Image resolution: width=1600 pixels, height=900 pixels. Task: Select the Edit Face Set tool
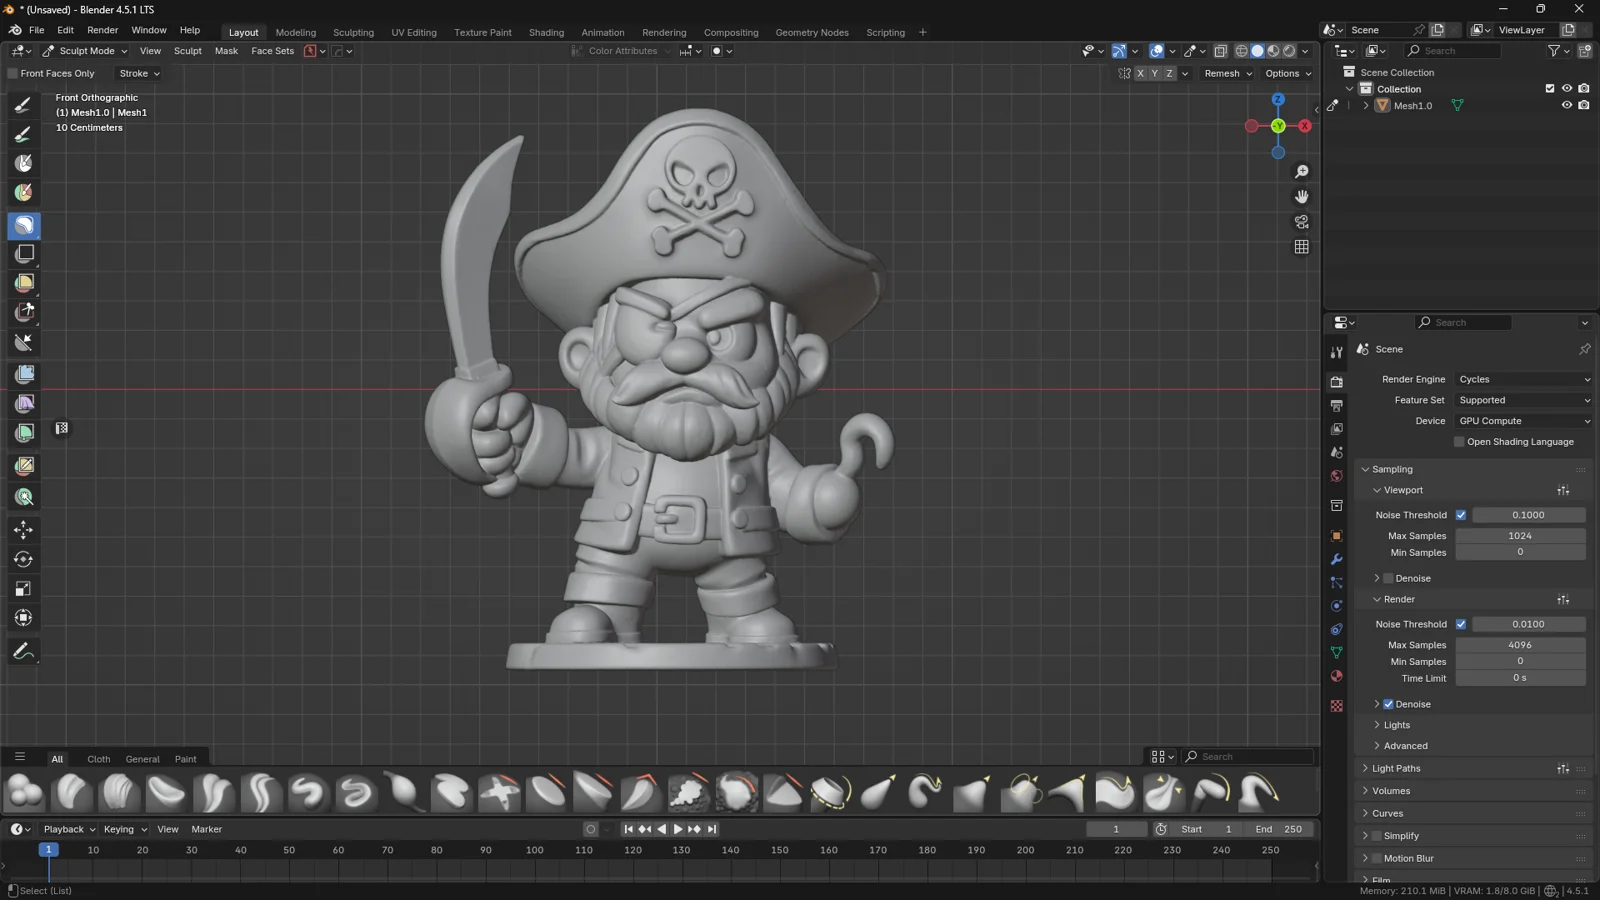point(24,465)
